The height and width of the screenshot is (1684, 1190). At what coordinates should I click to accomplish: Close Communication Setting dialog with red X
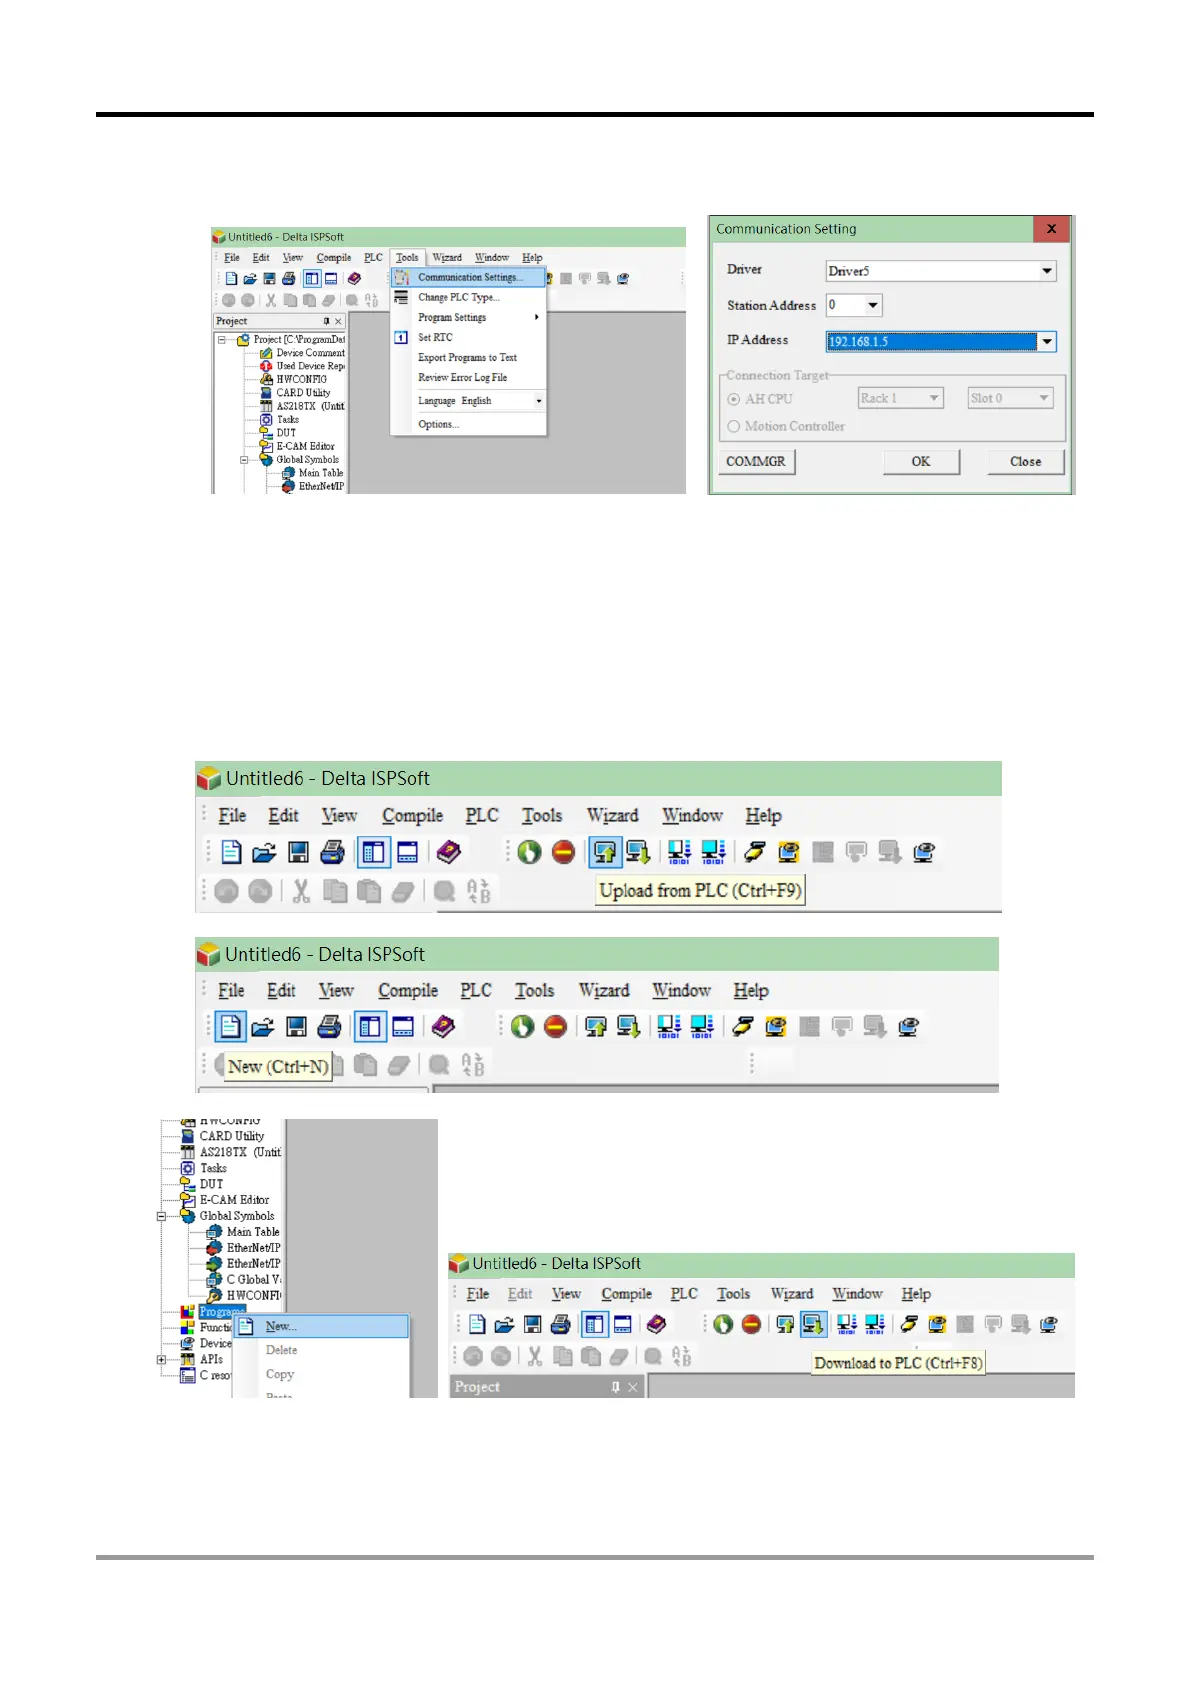pos(1051,229)
